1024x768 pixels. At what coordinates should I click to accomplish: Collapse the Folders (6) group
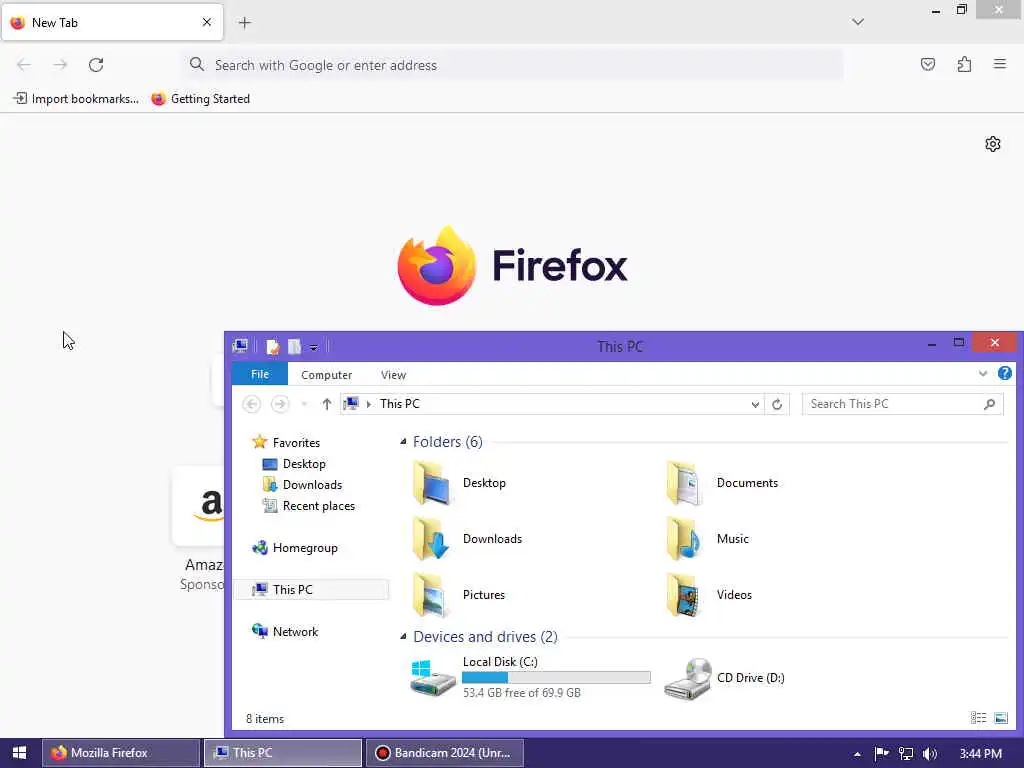click(x=404, y=442)
